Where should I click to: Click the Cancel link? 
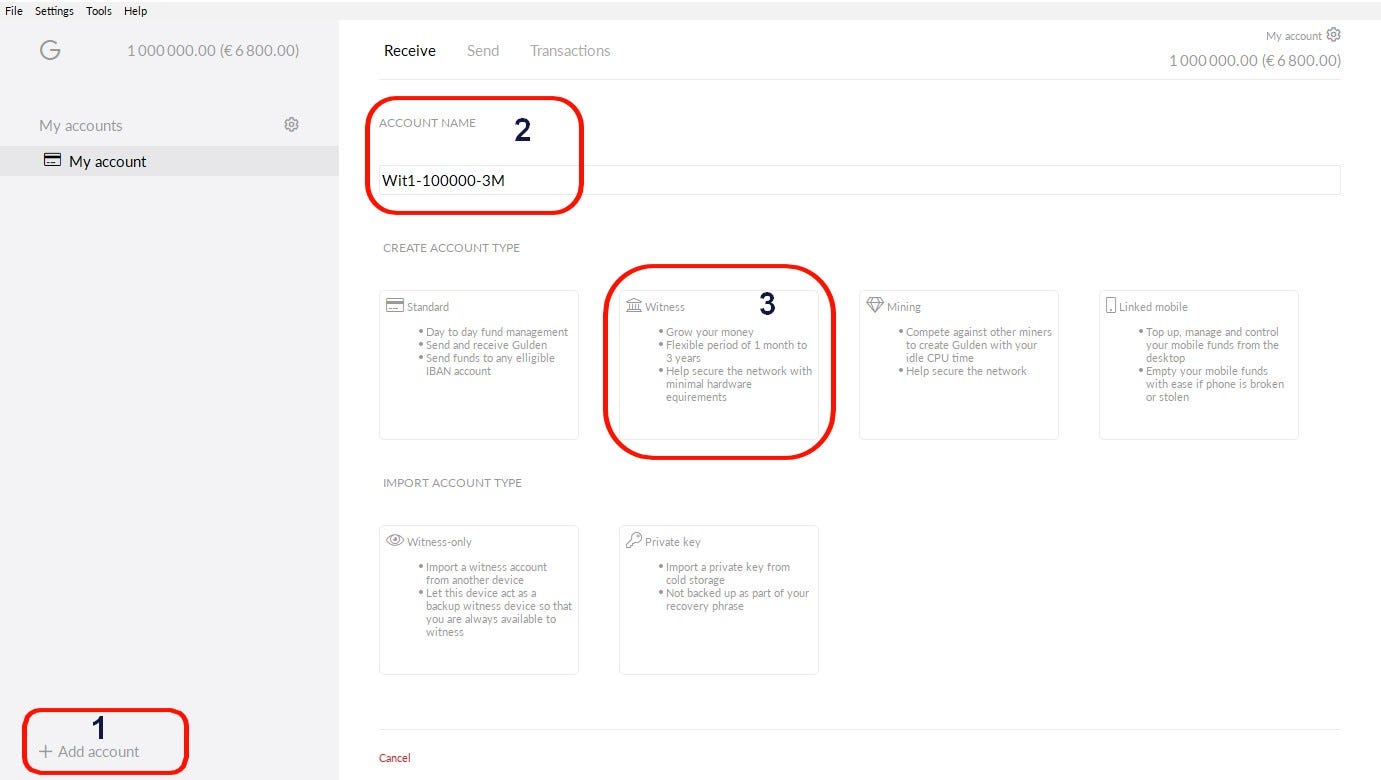point(395,758)
